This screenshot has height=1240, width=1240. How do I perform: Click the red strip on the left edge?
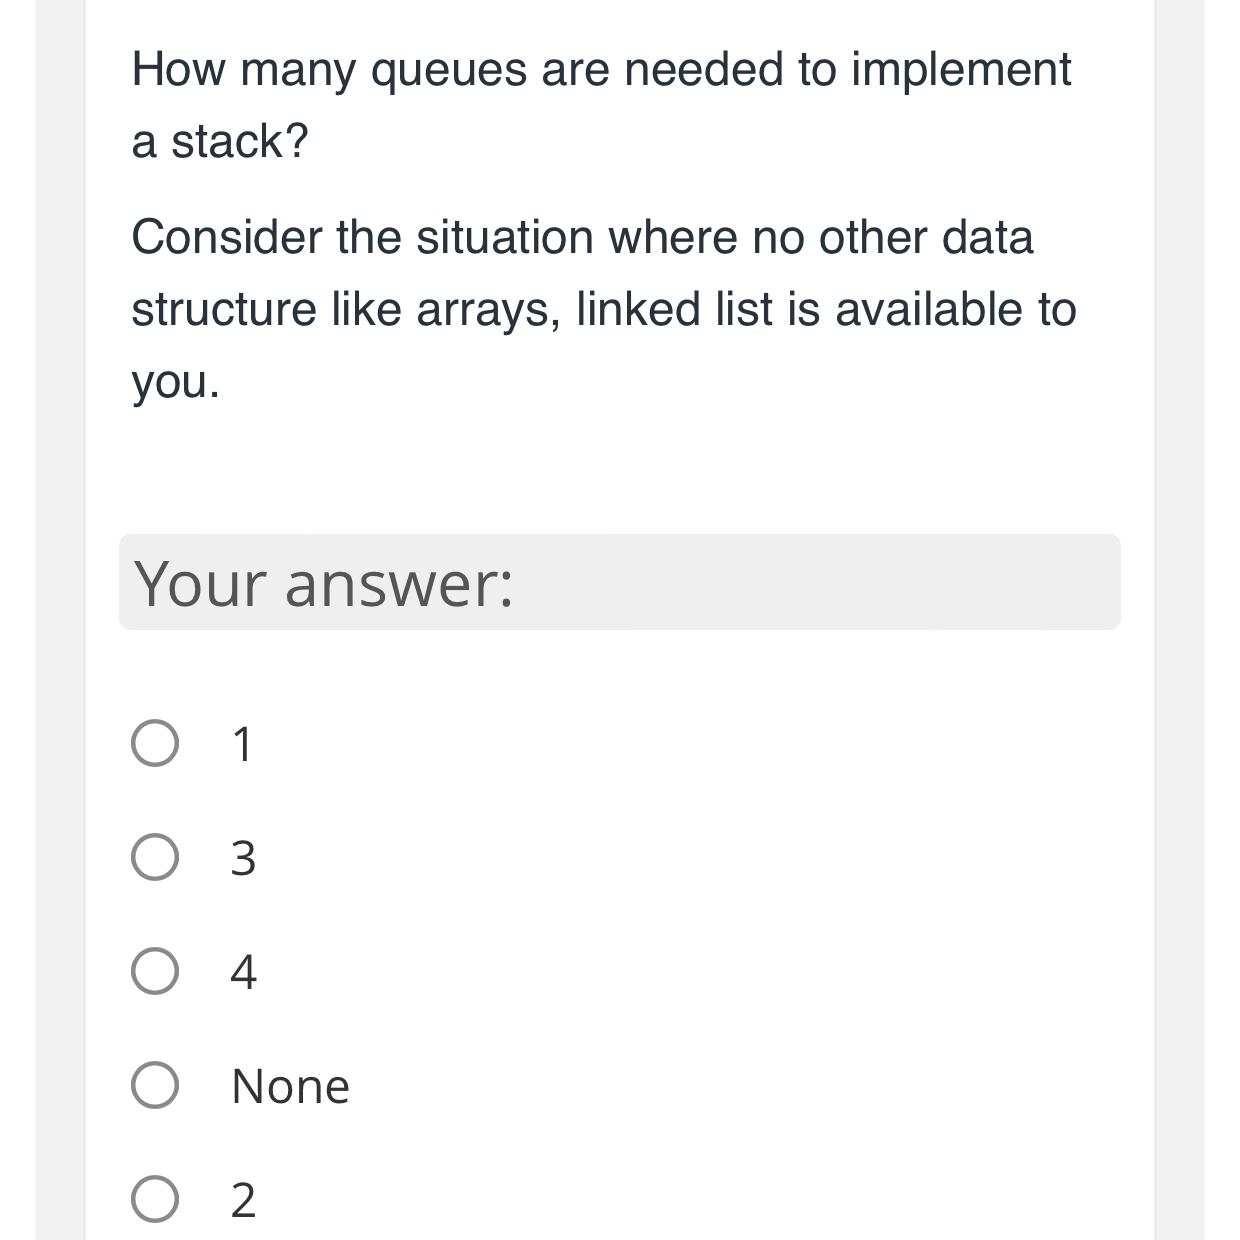tap(15, 620)
